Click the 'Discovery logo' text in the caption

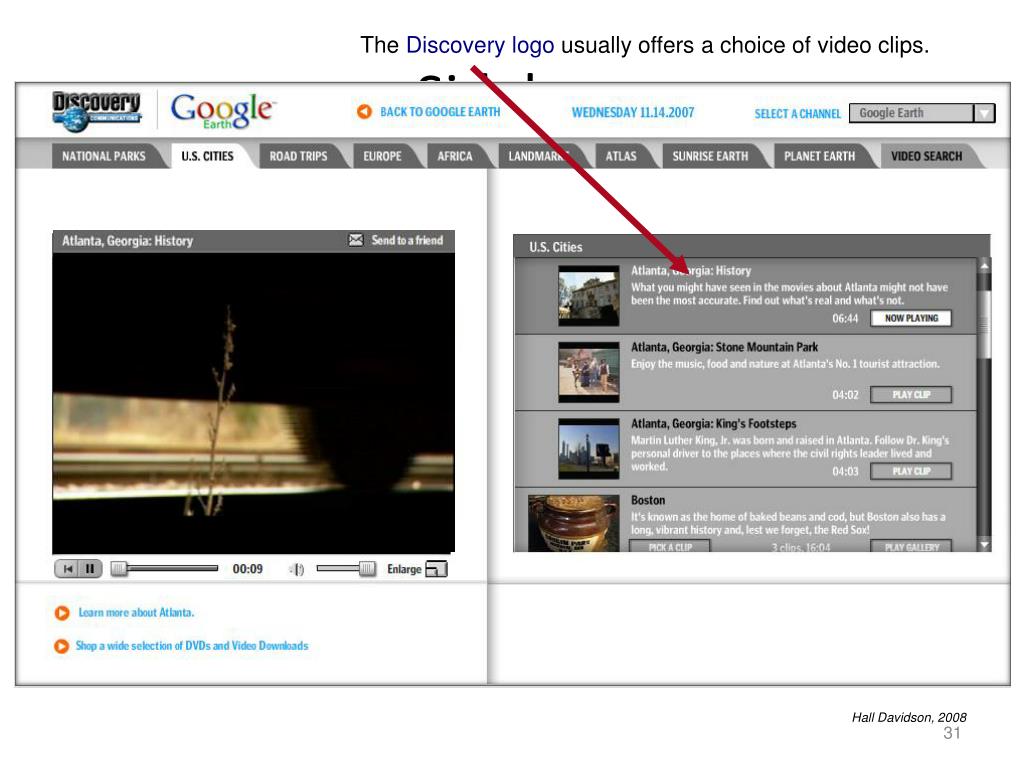[x=480, y=46]
